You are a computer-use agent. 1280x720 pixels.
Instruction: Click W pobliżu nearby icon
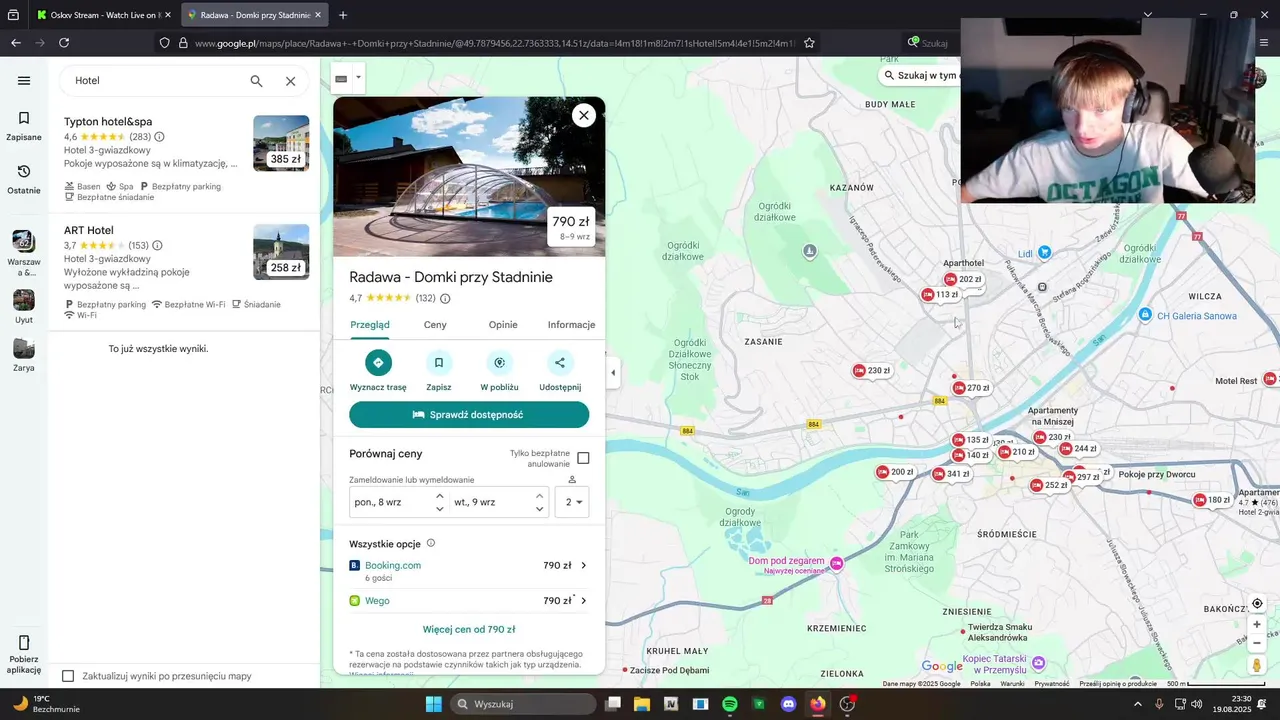[499, 362]
